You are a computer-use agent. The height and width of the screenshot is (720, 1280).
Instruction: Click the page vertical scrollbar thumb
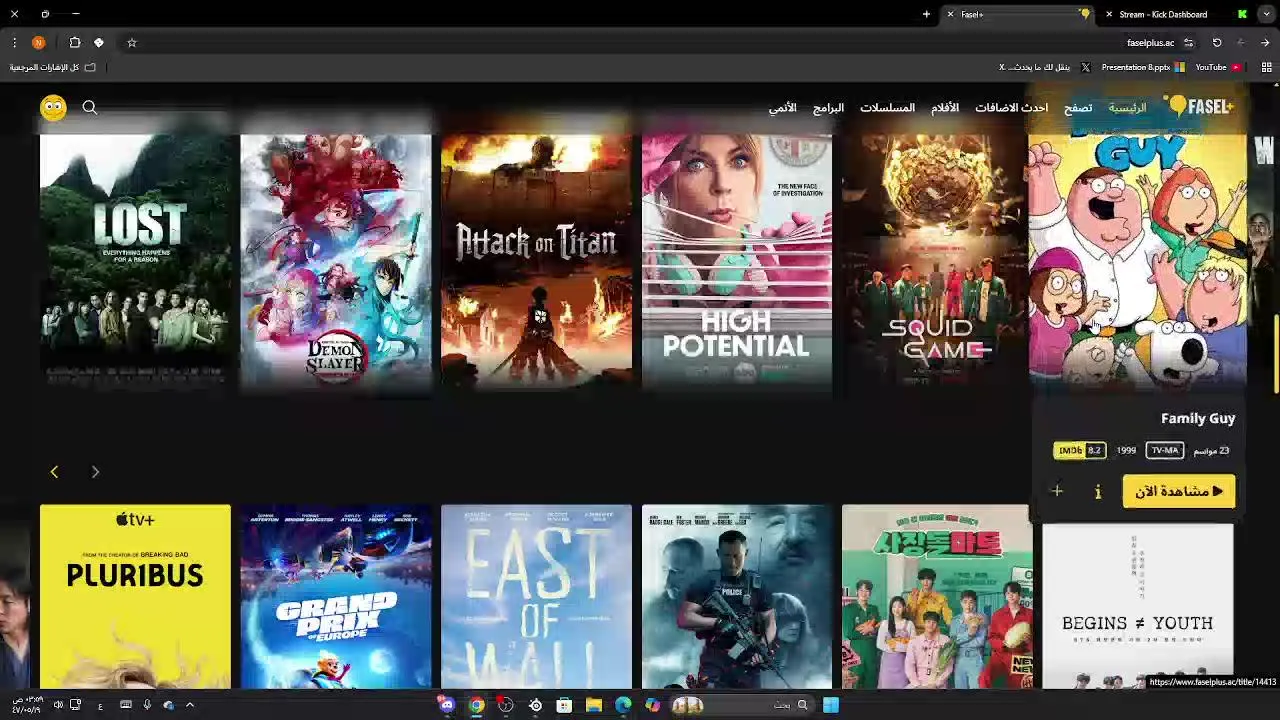pyautogui.click(x=1275, y=356)
